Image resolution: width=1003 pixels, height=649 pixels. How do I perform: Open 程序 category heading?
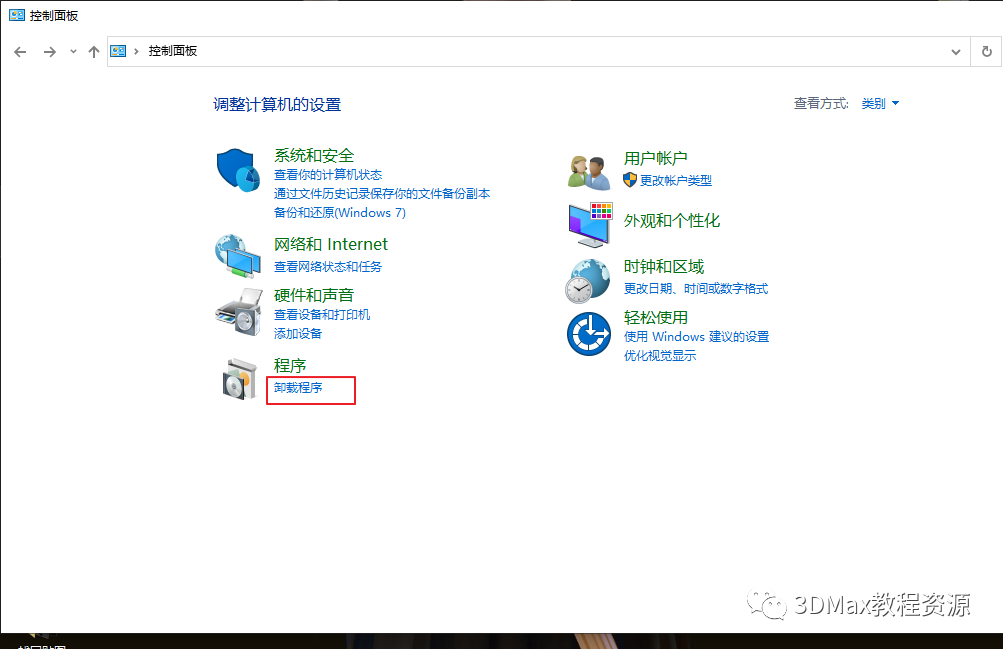(290, 366)
